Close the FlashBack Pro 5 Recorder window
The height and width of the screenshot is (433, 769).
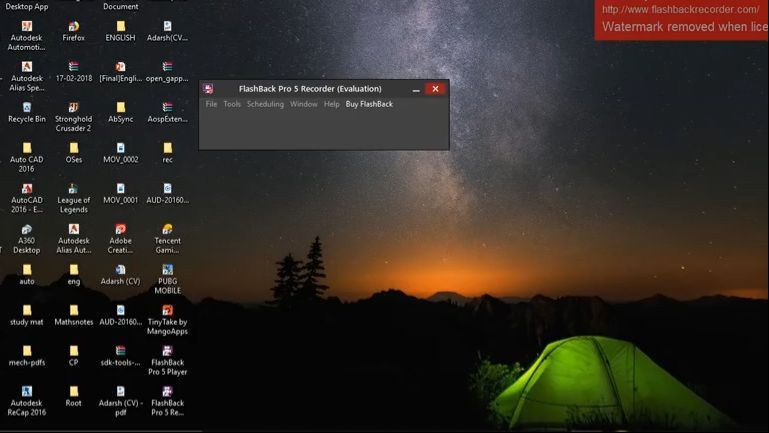click(435, 89)
